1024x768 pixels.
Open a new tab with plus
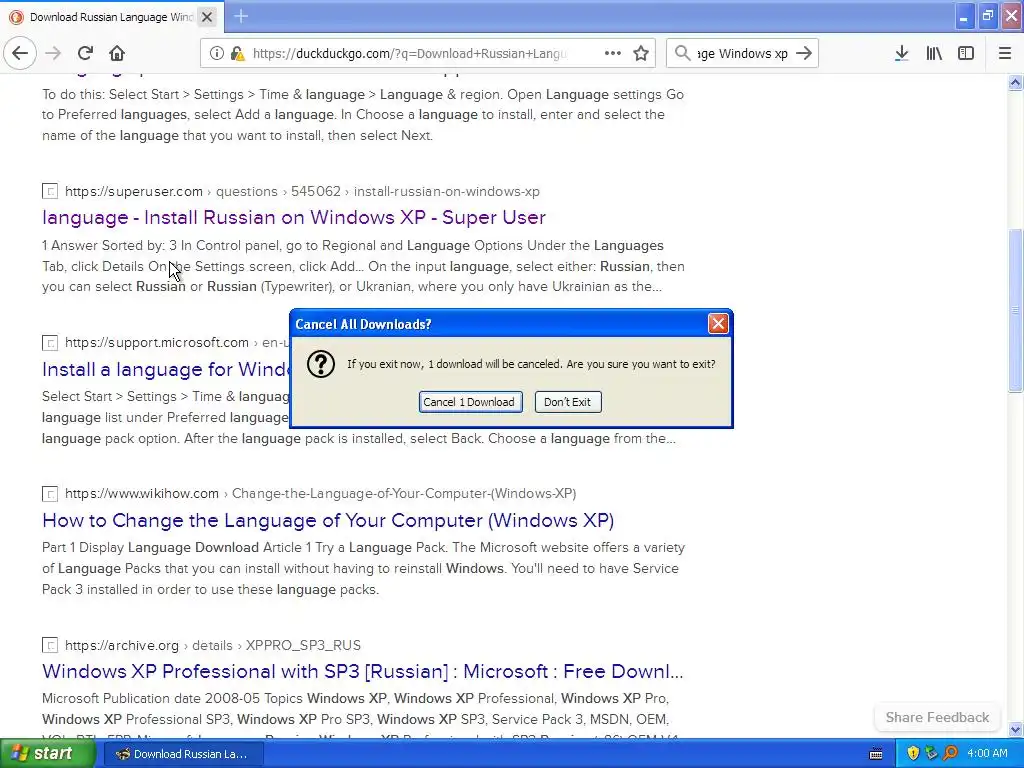pos(240,16)
